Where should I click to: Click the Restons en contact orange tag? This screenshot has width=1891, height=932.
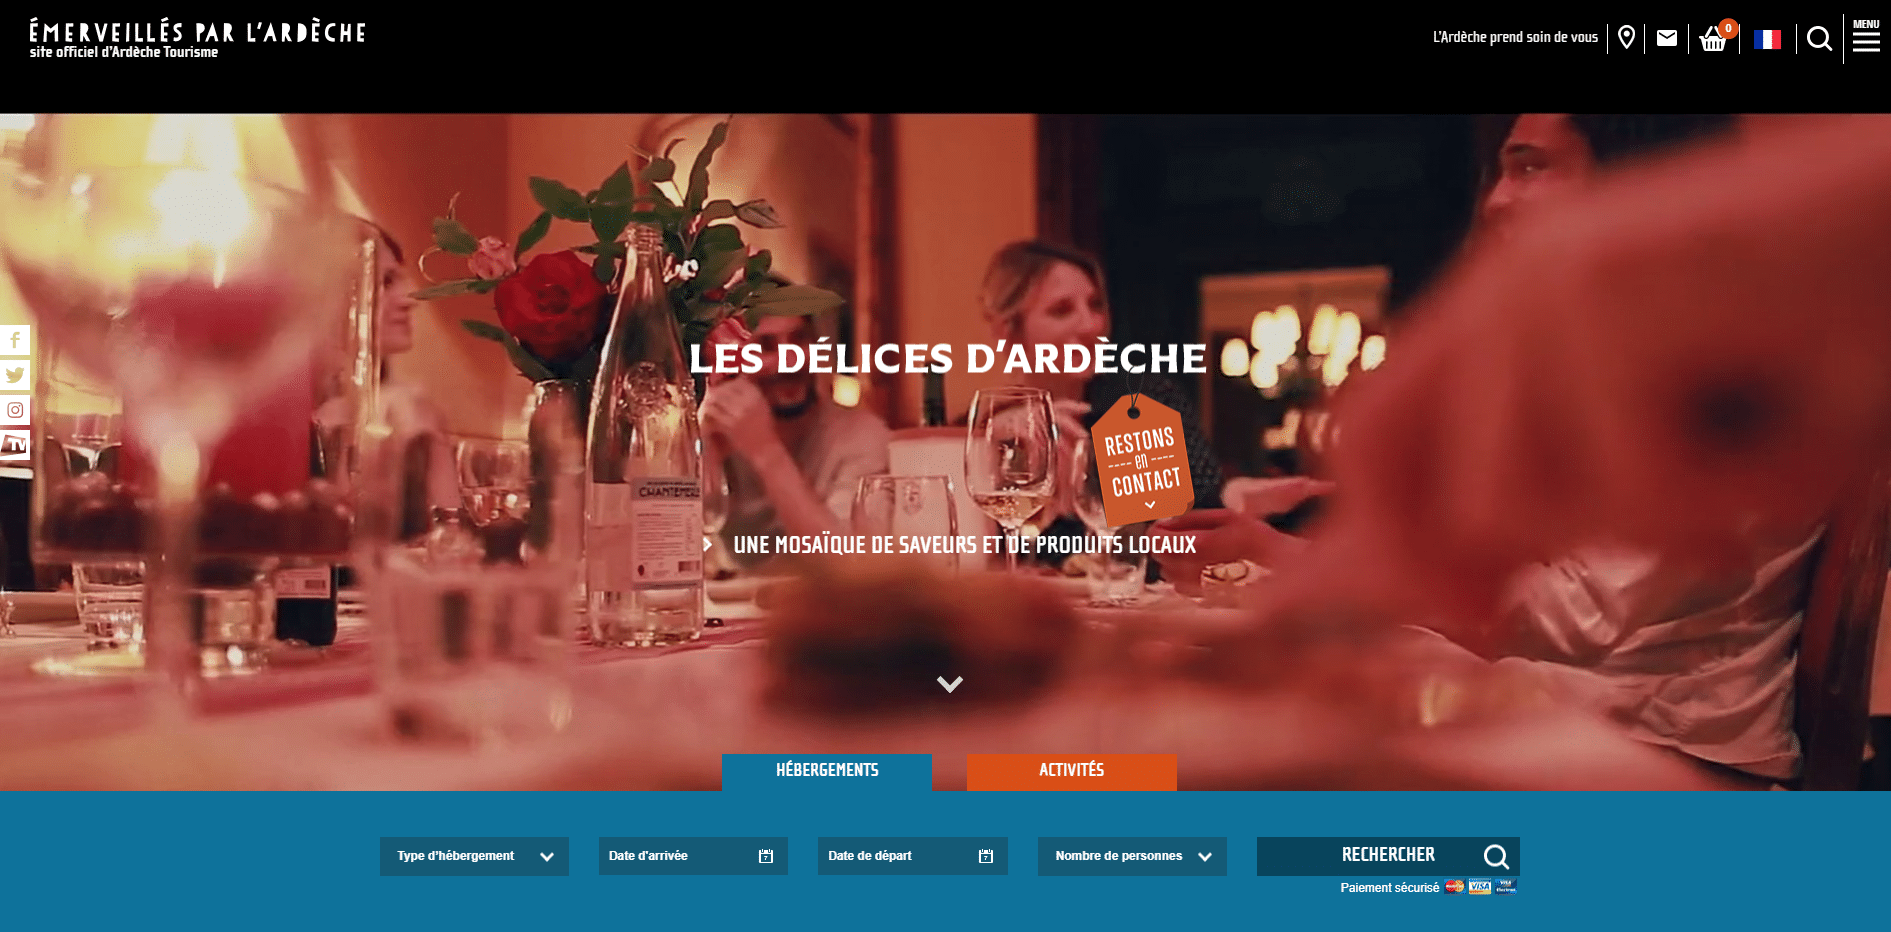(x=1141, y=461)
